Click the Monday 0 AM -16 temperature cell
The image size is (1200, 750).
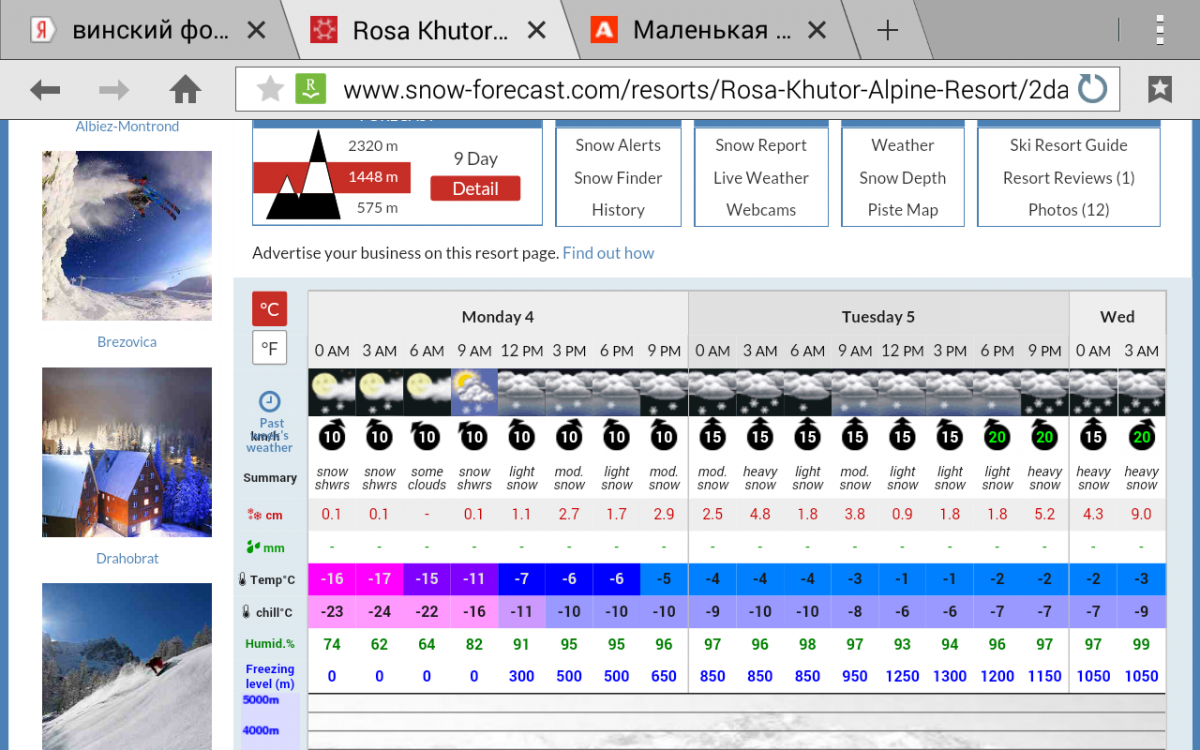(332, 580)
